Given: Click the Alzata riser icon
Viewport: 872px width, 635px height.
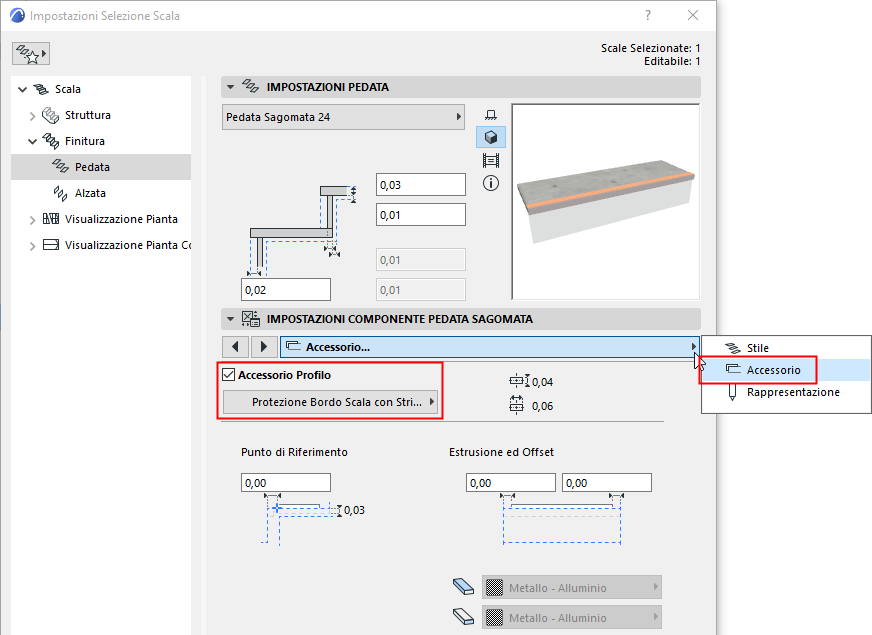Looking at the screenshot, I should tap(60, 194).
